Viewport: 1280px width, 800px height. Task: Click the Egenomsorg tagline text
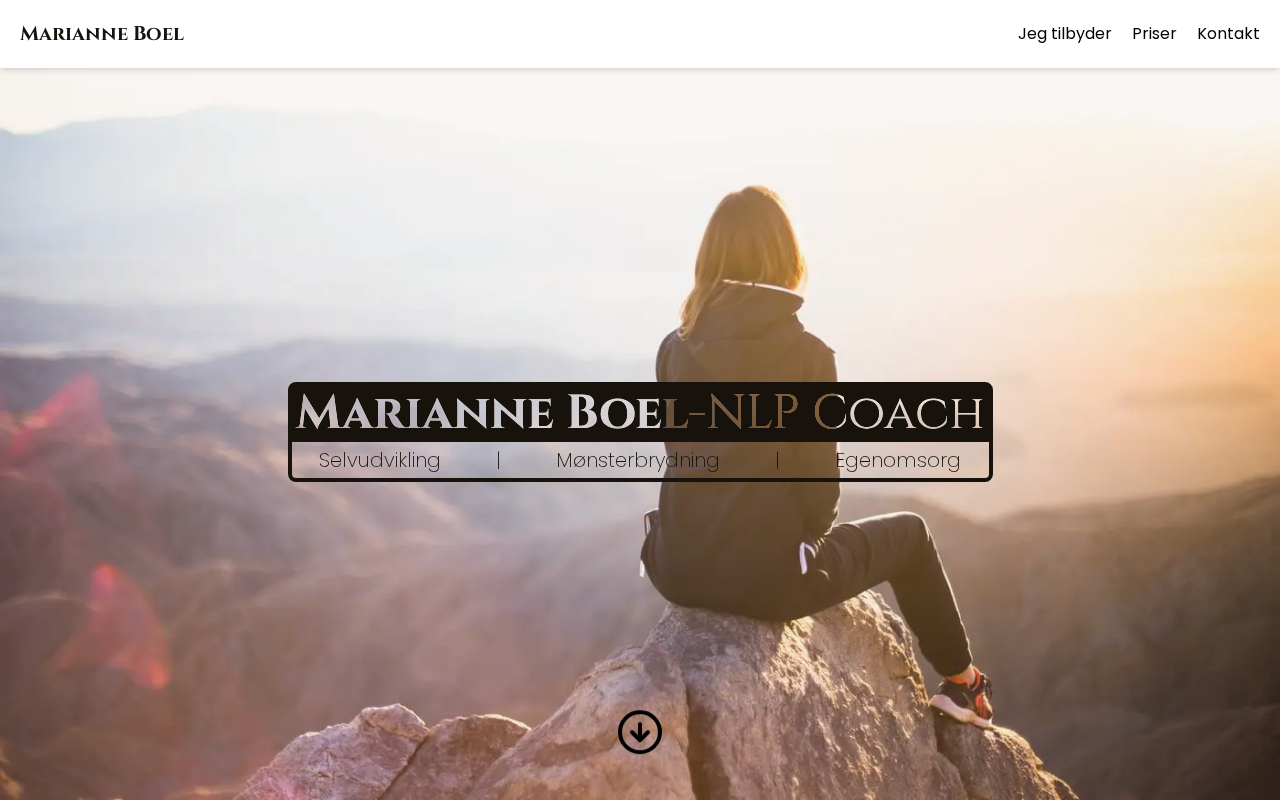[897, 460]
